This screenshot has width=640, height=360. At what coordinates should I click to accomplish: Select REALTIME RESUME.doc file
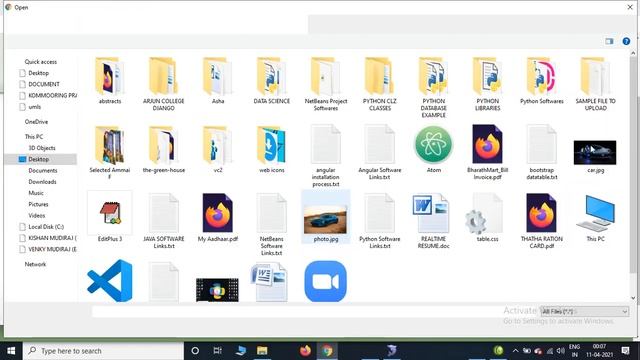tap(433, 221)
